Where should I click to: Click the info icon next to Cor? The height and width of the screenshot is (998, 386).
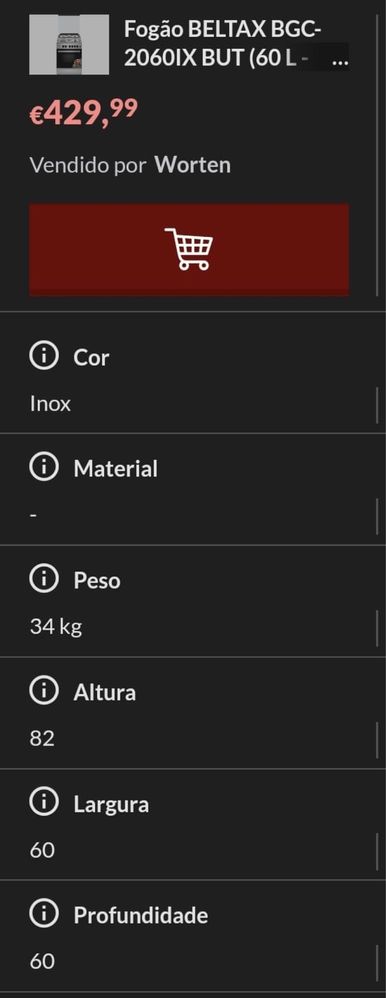coord(44,356)
